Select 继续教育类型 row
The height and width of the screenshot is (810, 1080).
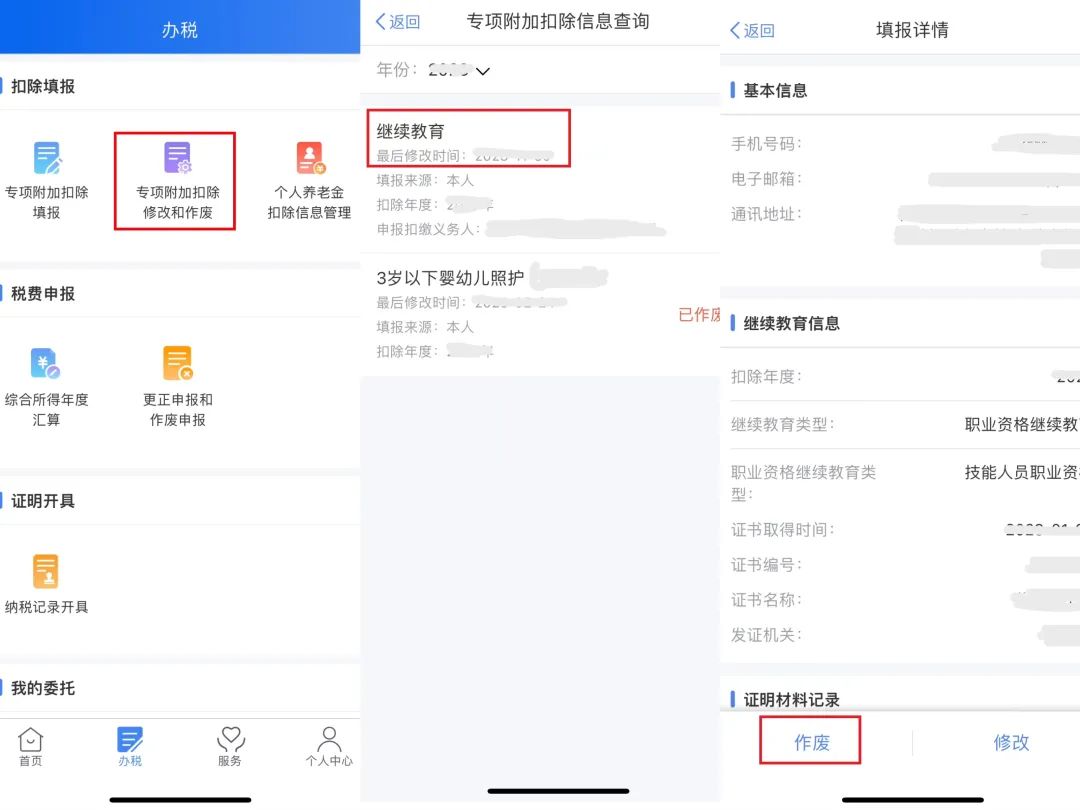(x=905, y=424)
